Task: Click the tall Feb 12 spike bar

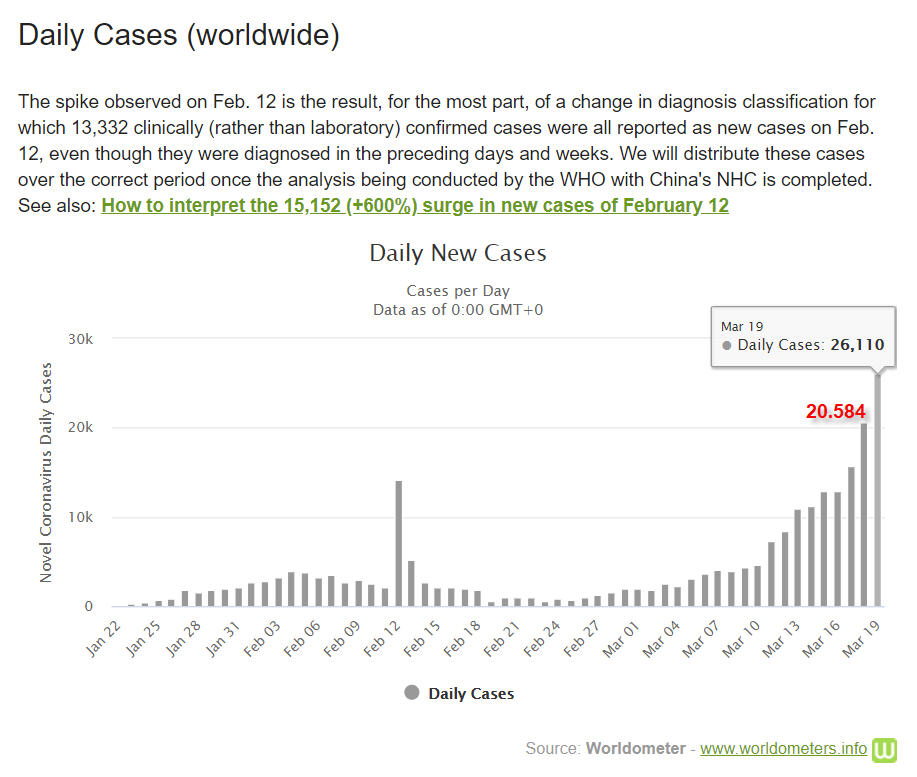Action: (398, 544)
